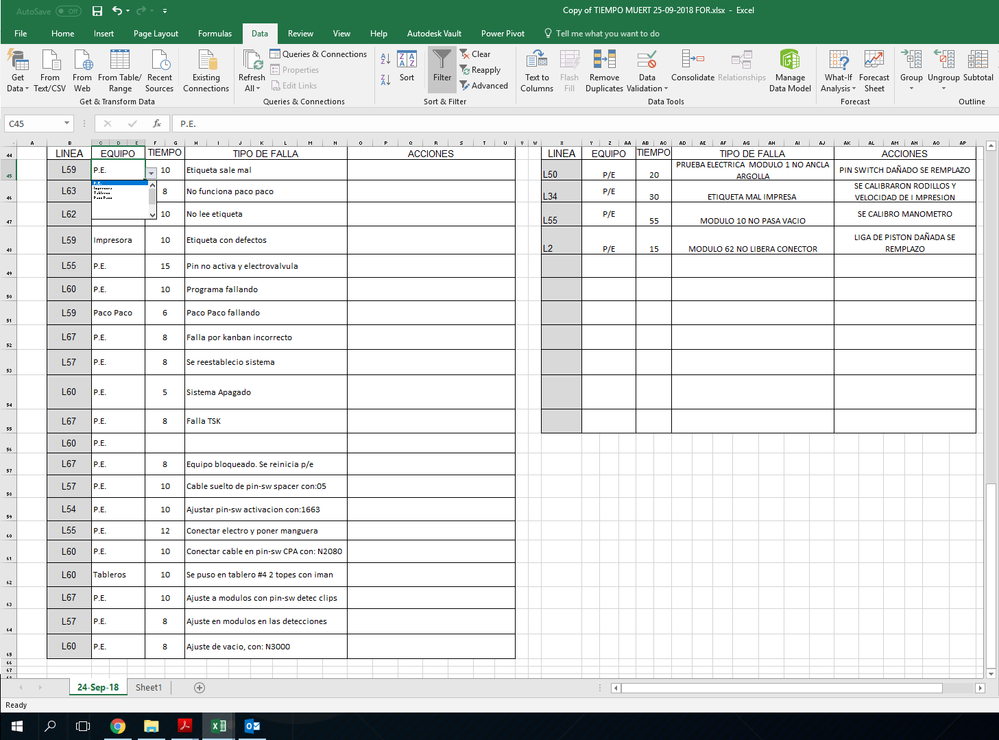Click the Get Data icon
The width and height of the screenshot is (999, 740).
click(18, 60)
